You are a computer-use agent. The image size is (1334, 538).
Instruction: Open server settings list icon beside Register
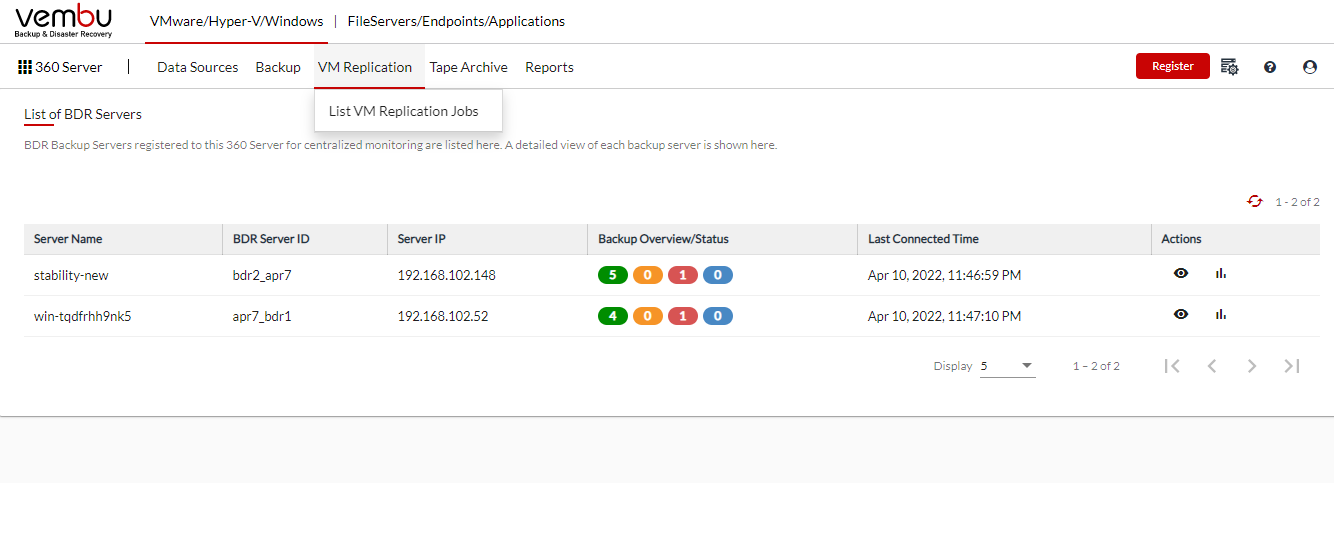coord(1230,67)
